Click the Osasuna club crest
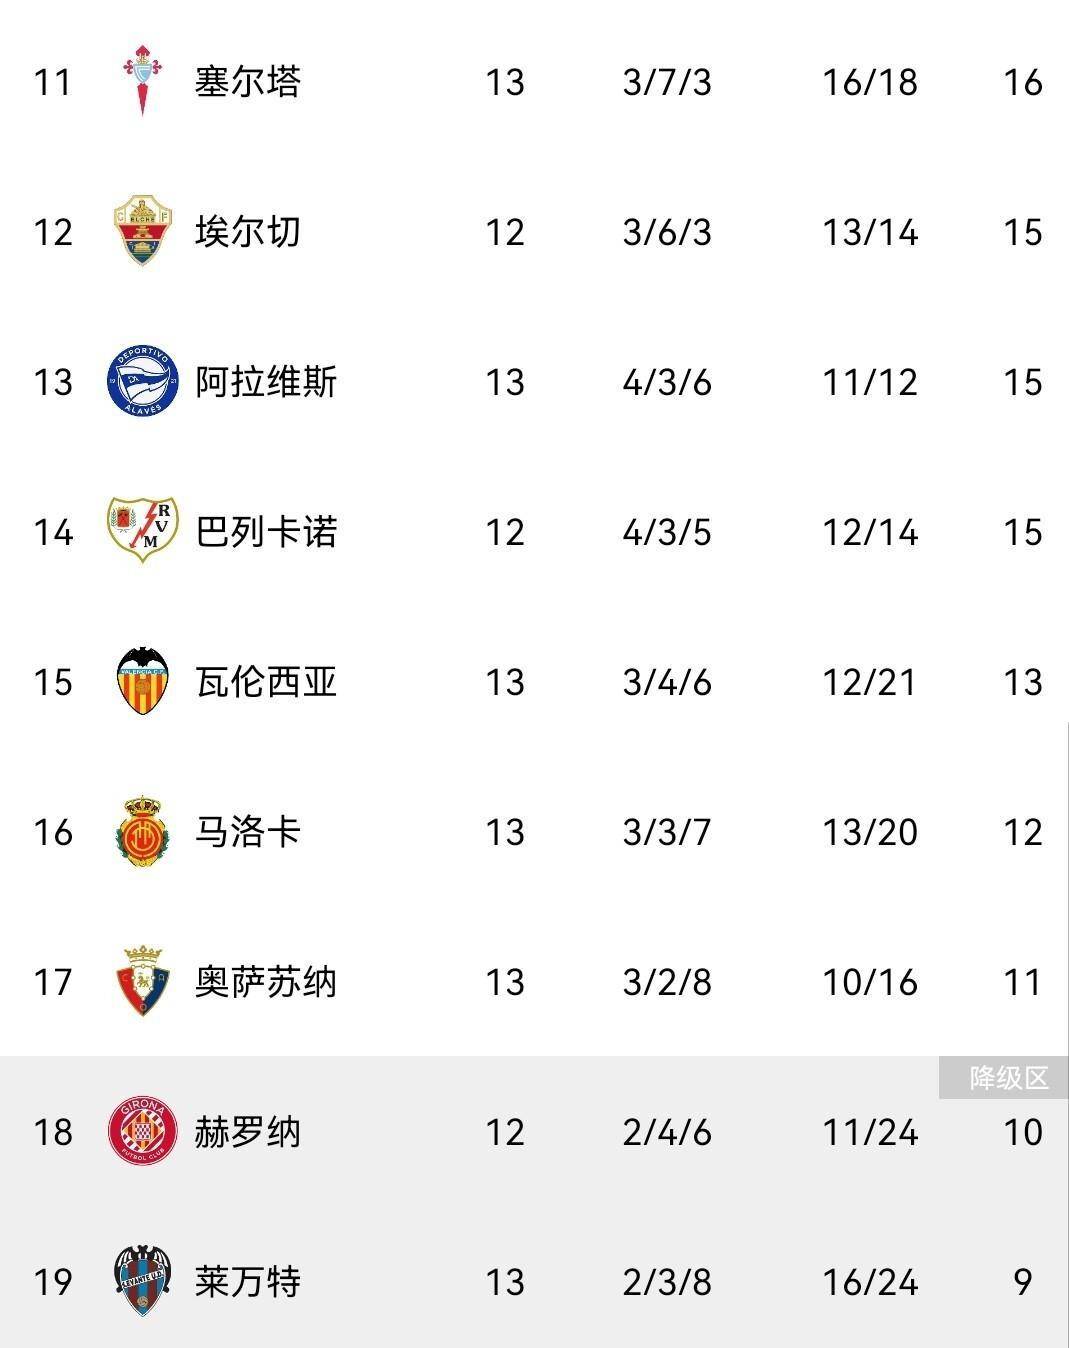The width and height of the screenshot is (1069, 1348). (x=142, y=981)
